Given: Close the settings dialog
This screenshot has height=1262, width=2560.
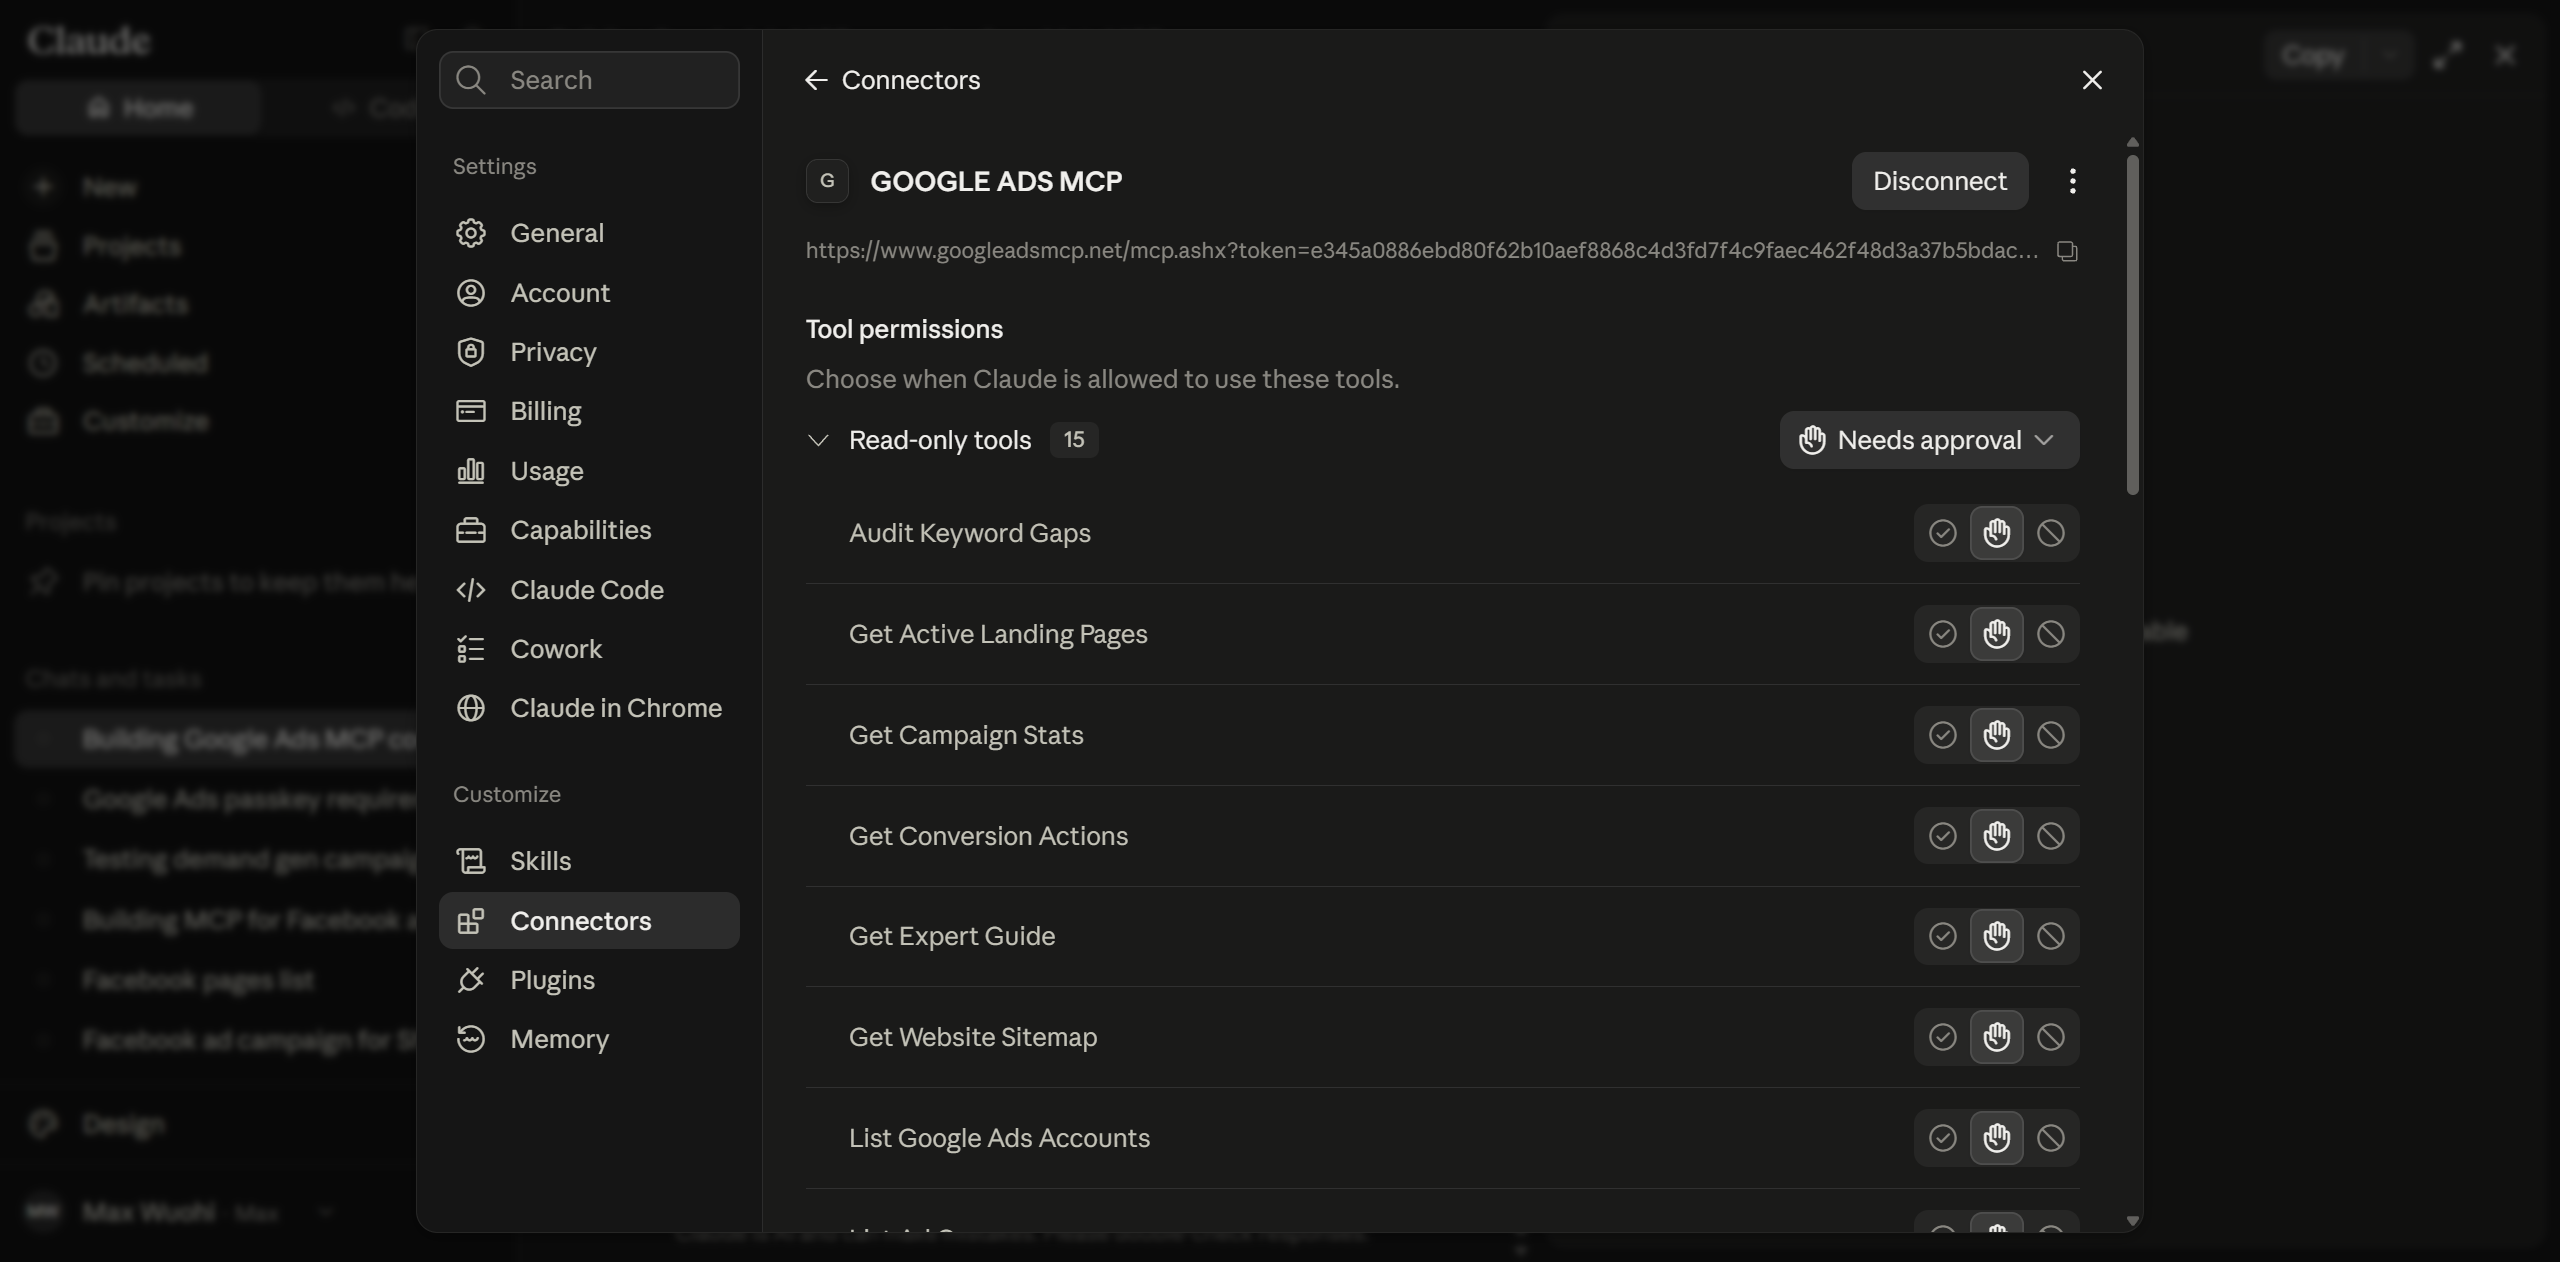Looking at the screenshot, I should pyautogui.click(x=2092, y=80).
